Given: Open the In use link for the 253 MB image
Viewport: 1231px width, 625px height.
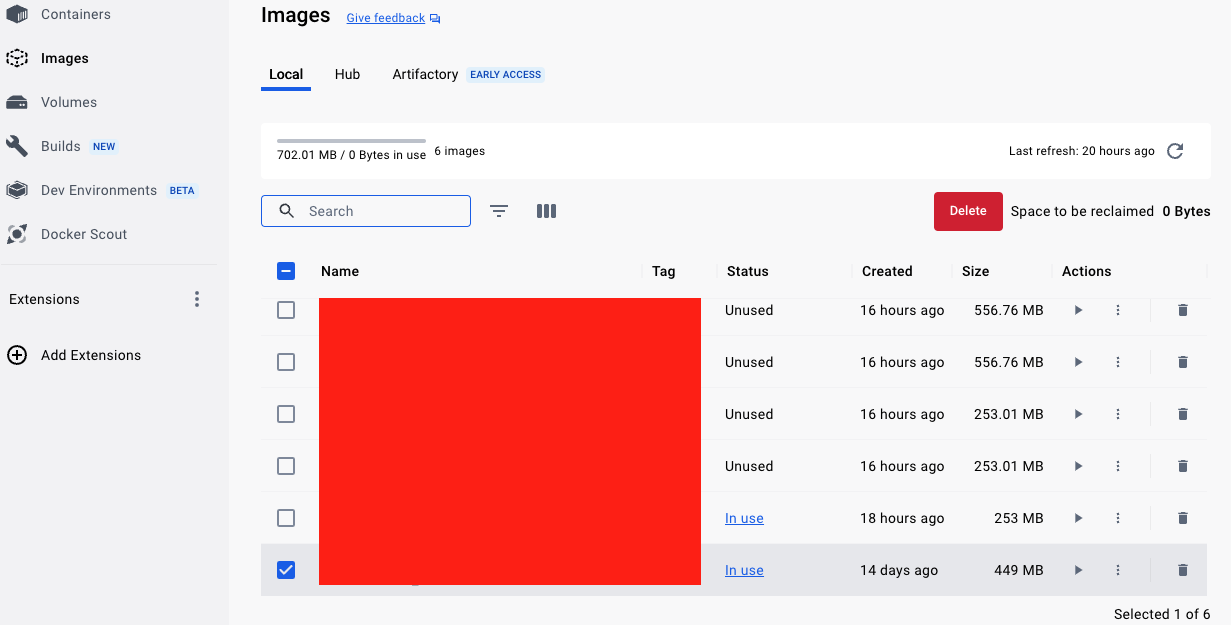Looking at the screenshot, I should click(x=744, y=518).
